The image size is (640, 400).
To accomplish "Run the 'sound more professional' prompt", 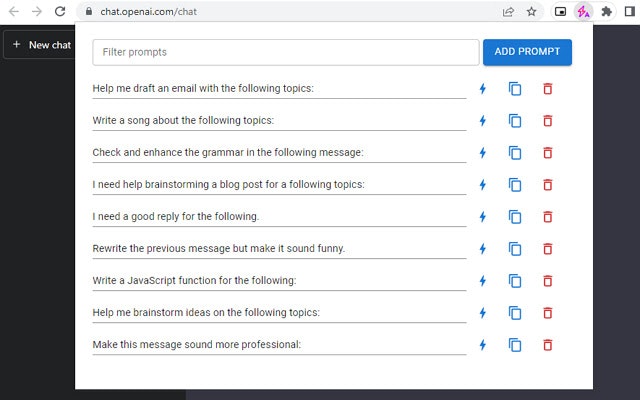I will (482, 345).
